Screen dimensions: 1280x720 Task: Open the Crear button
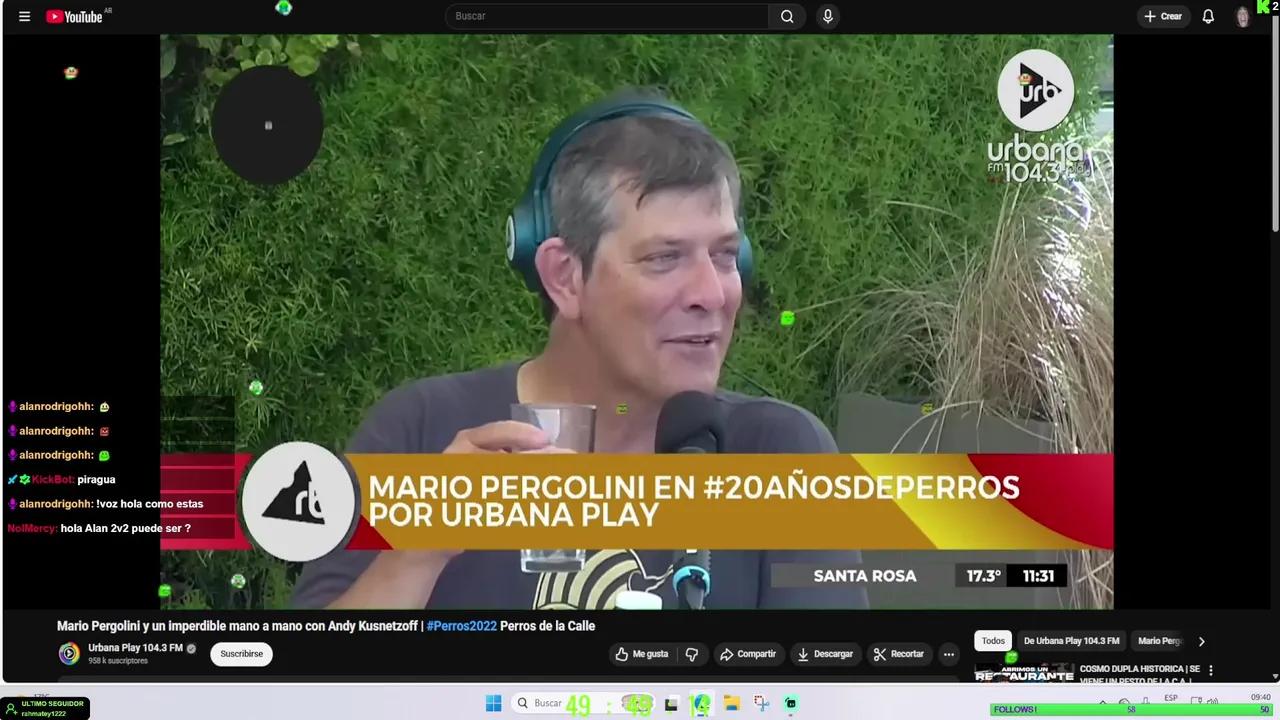(1163, 16)
